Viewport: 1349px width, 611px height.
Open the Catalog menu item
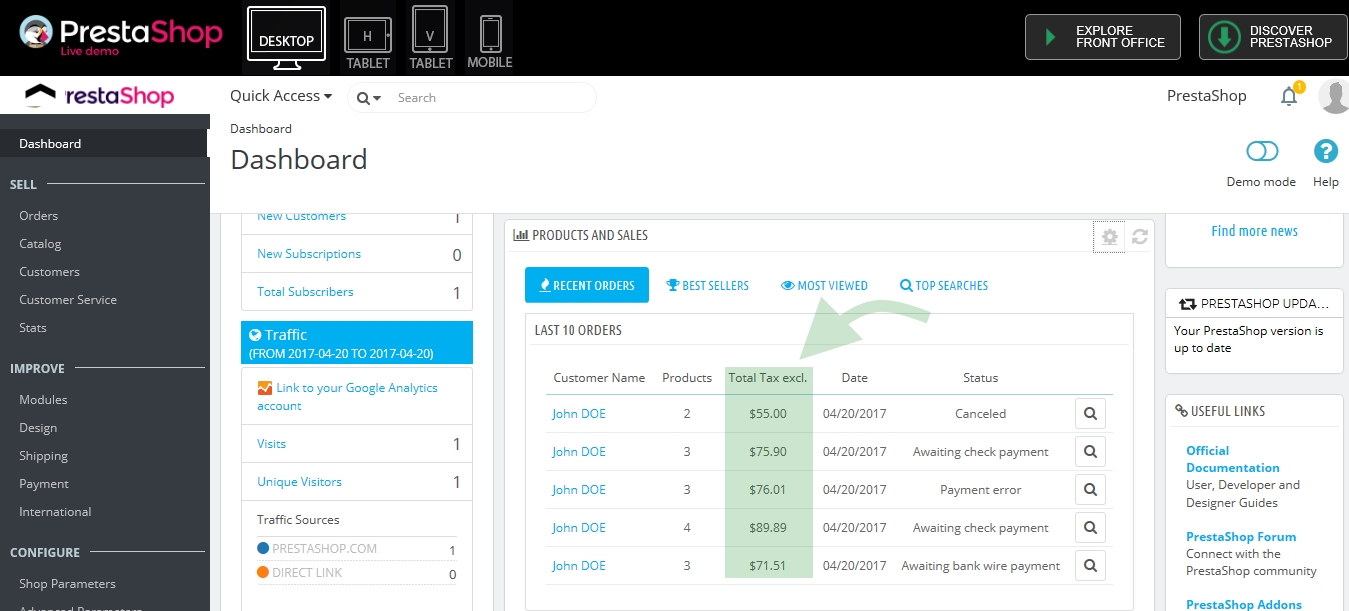[x=40, y=243]
